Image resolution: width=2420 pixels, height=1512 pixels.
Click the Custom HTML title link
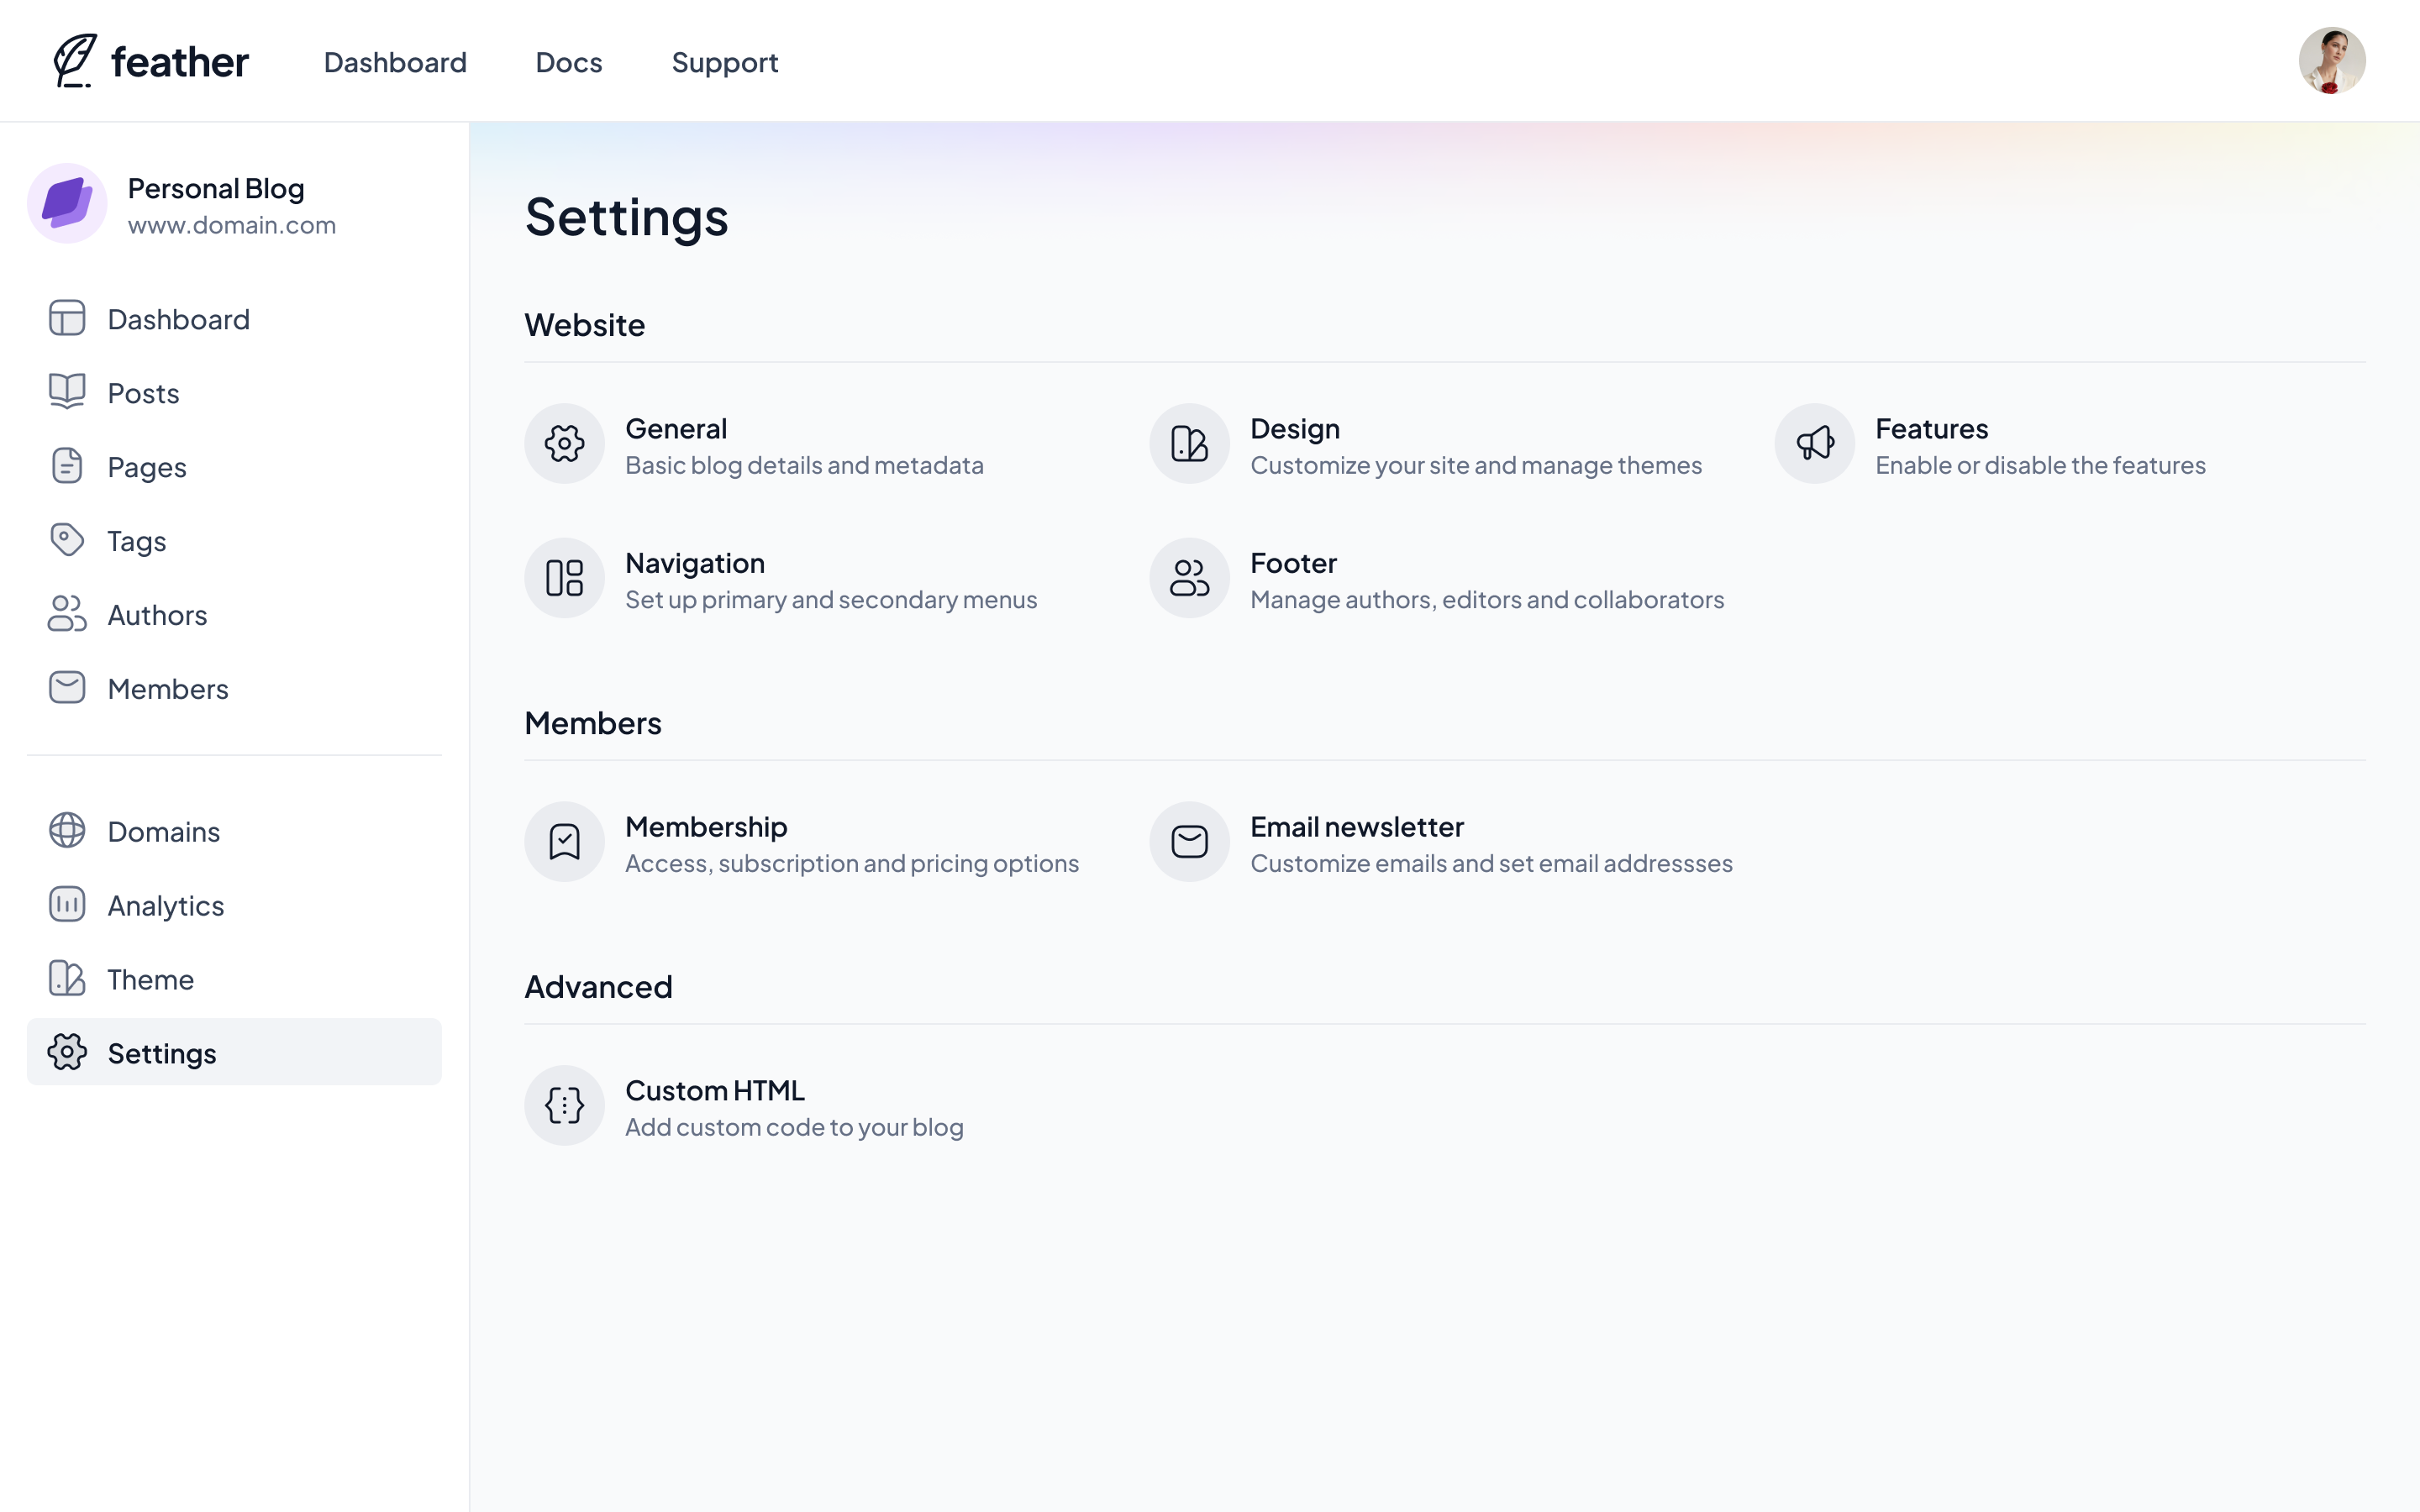714,1090
